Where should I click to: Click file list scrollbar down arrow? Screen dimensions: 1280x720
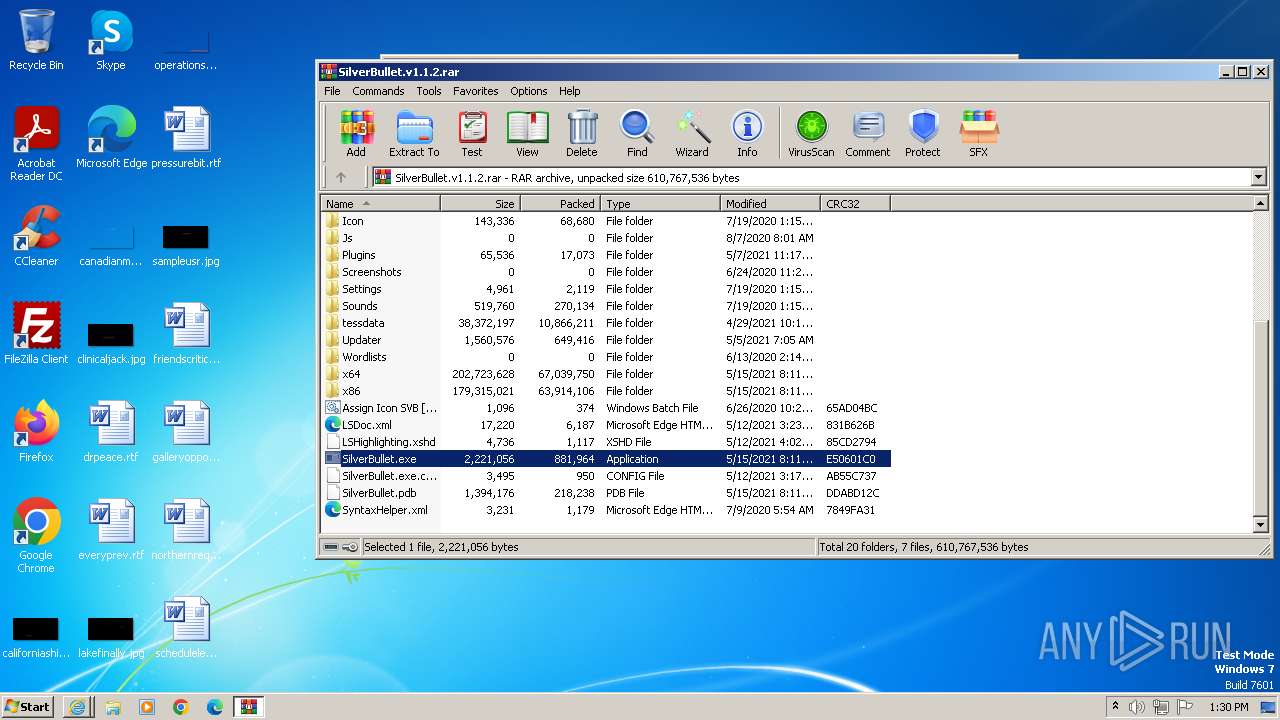click(1260, 525)
